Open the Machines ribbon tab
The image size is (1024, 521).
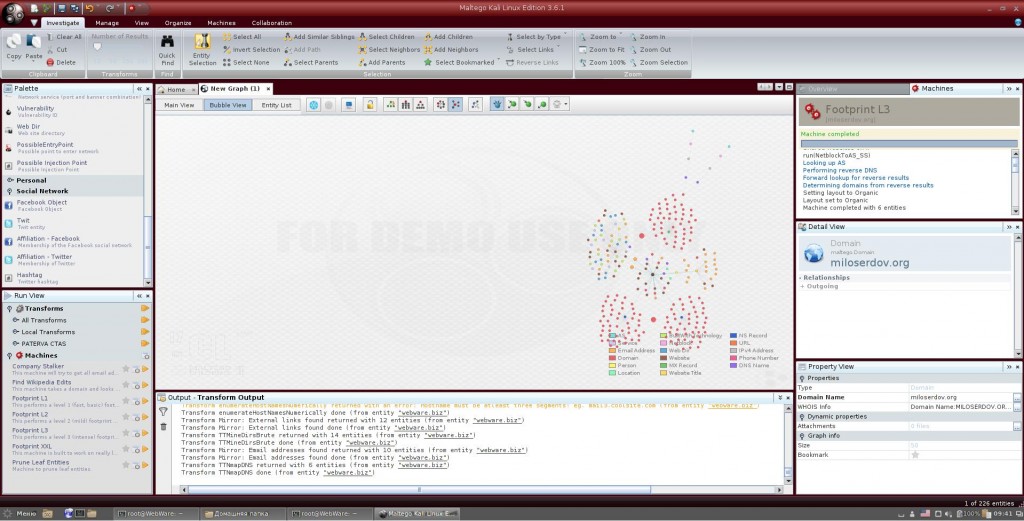click(221, 23)
